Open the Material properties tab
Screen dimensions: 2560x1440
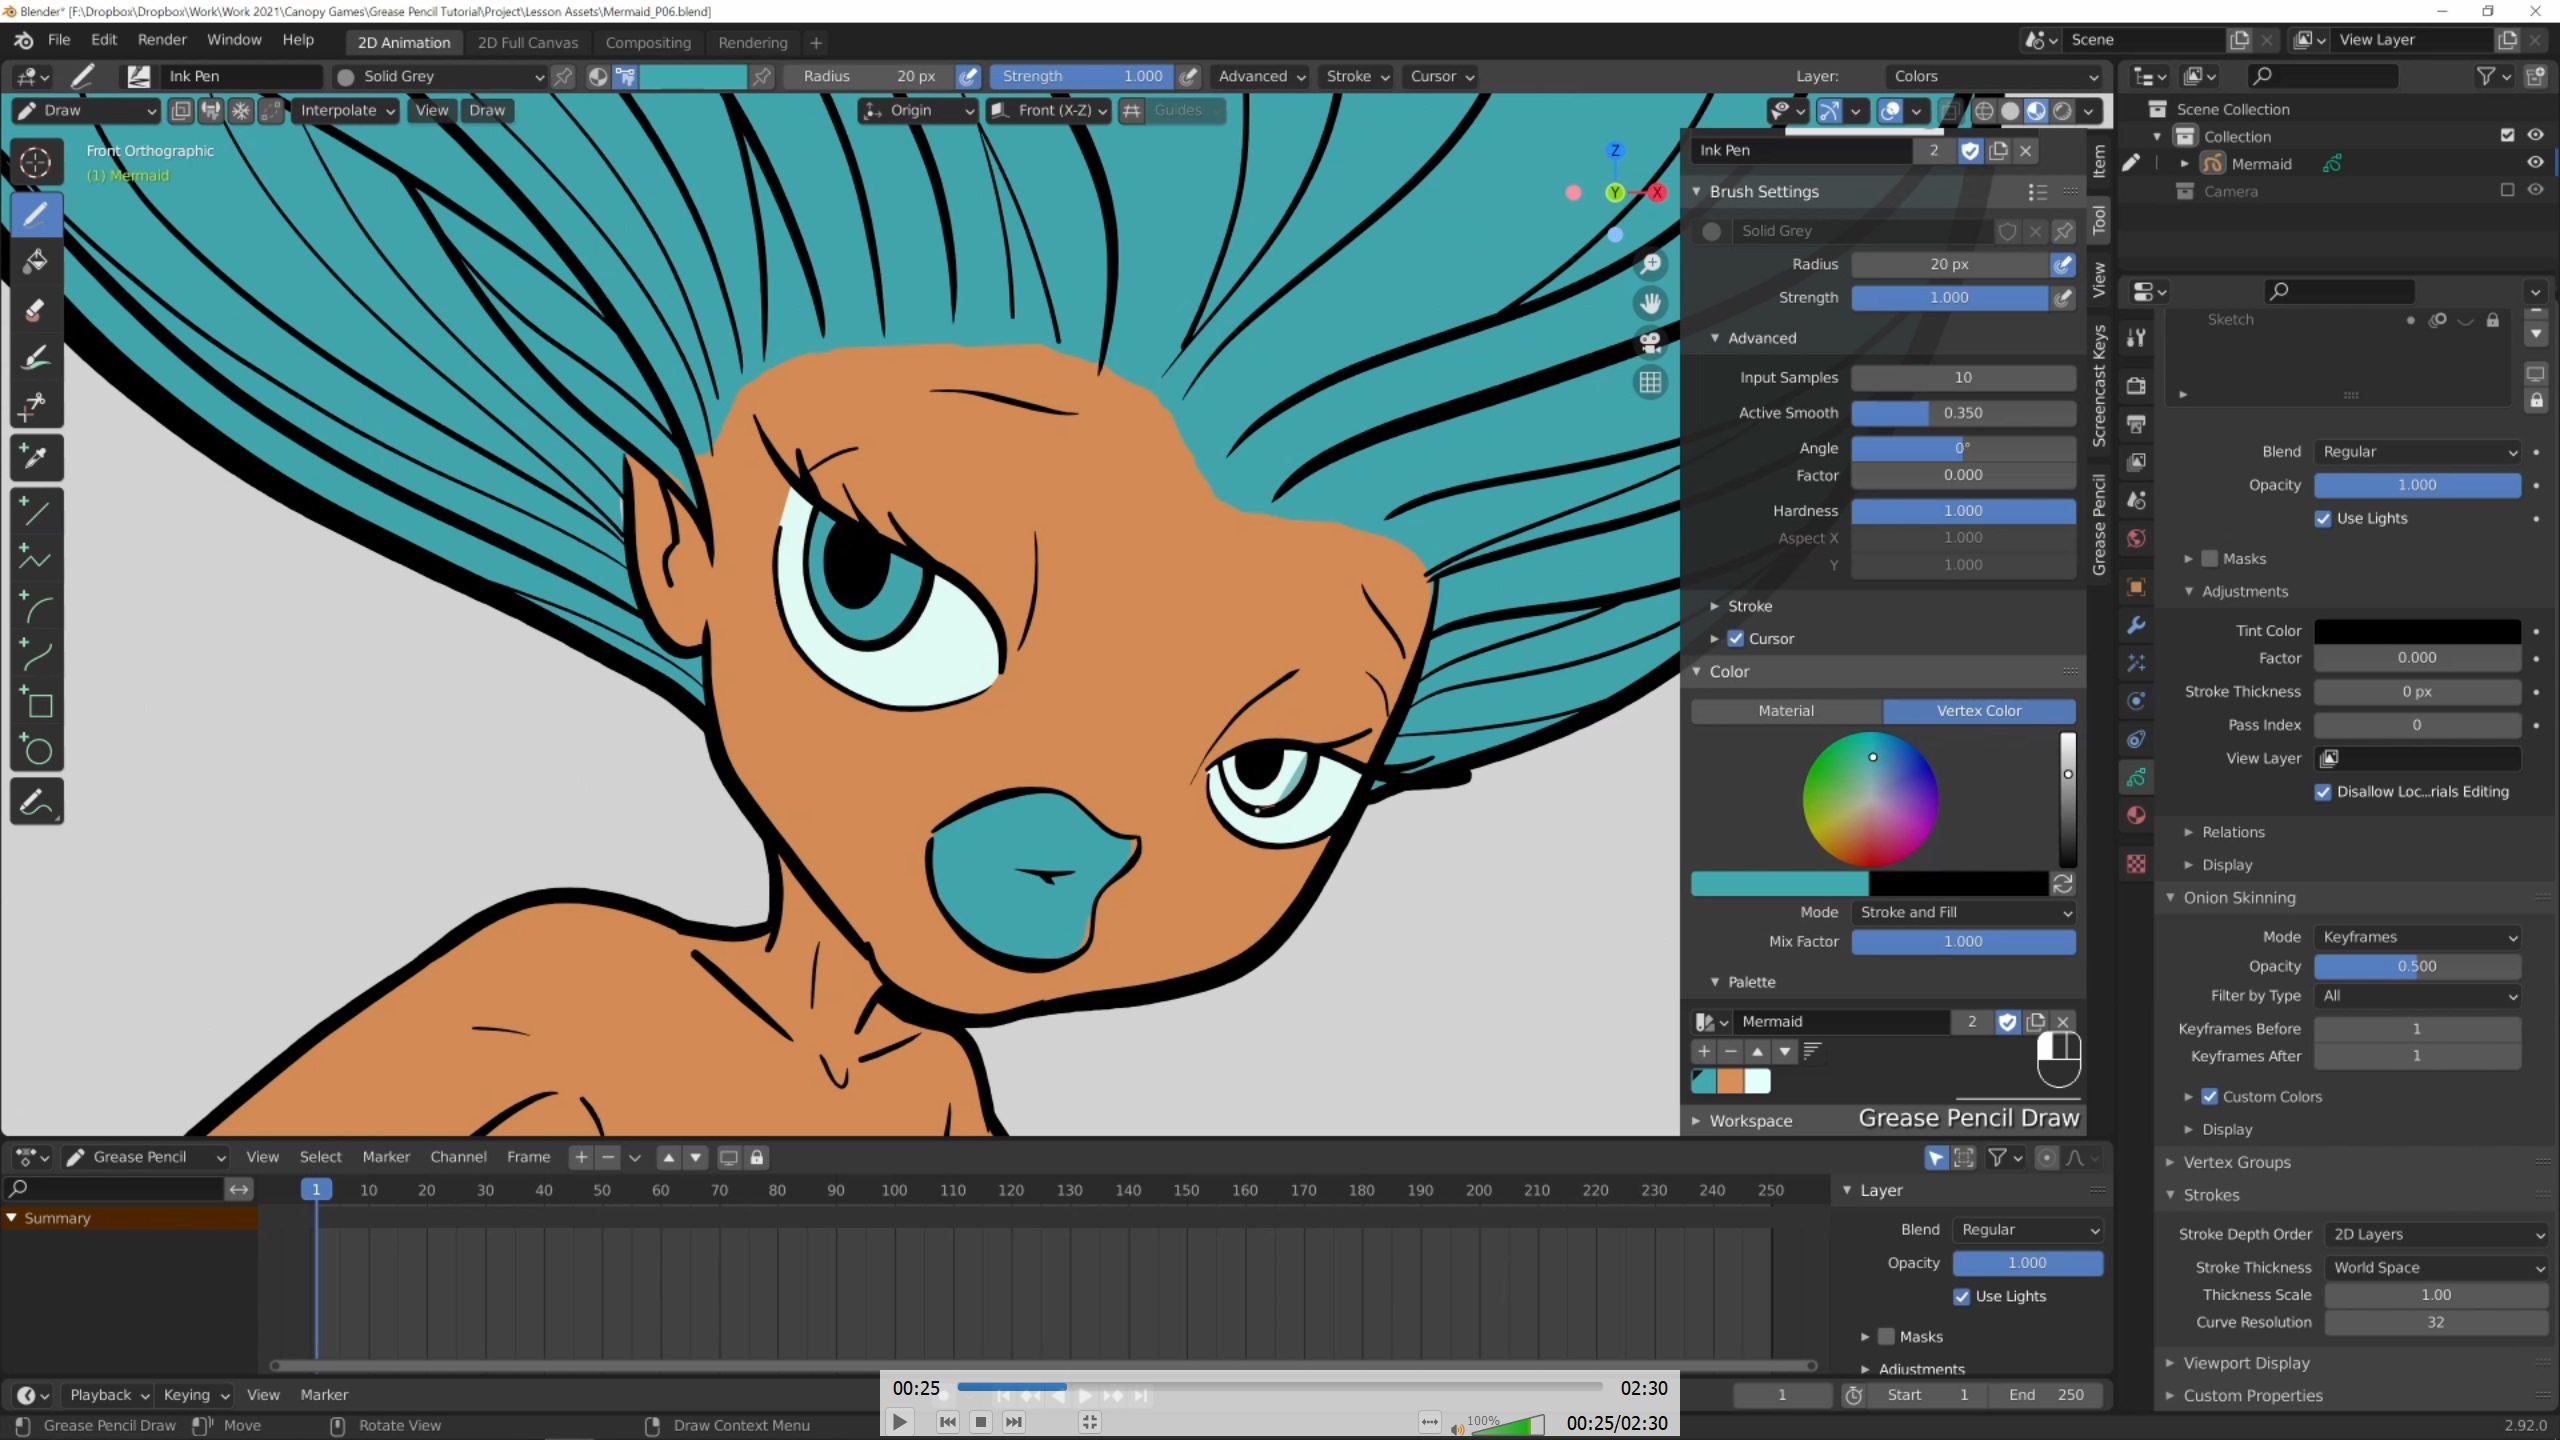2137,815
